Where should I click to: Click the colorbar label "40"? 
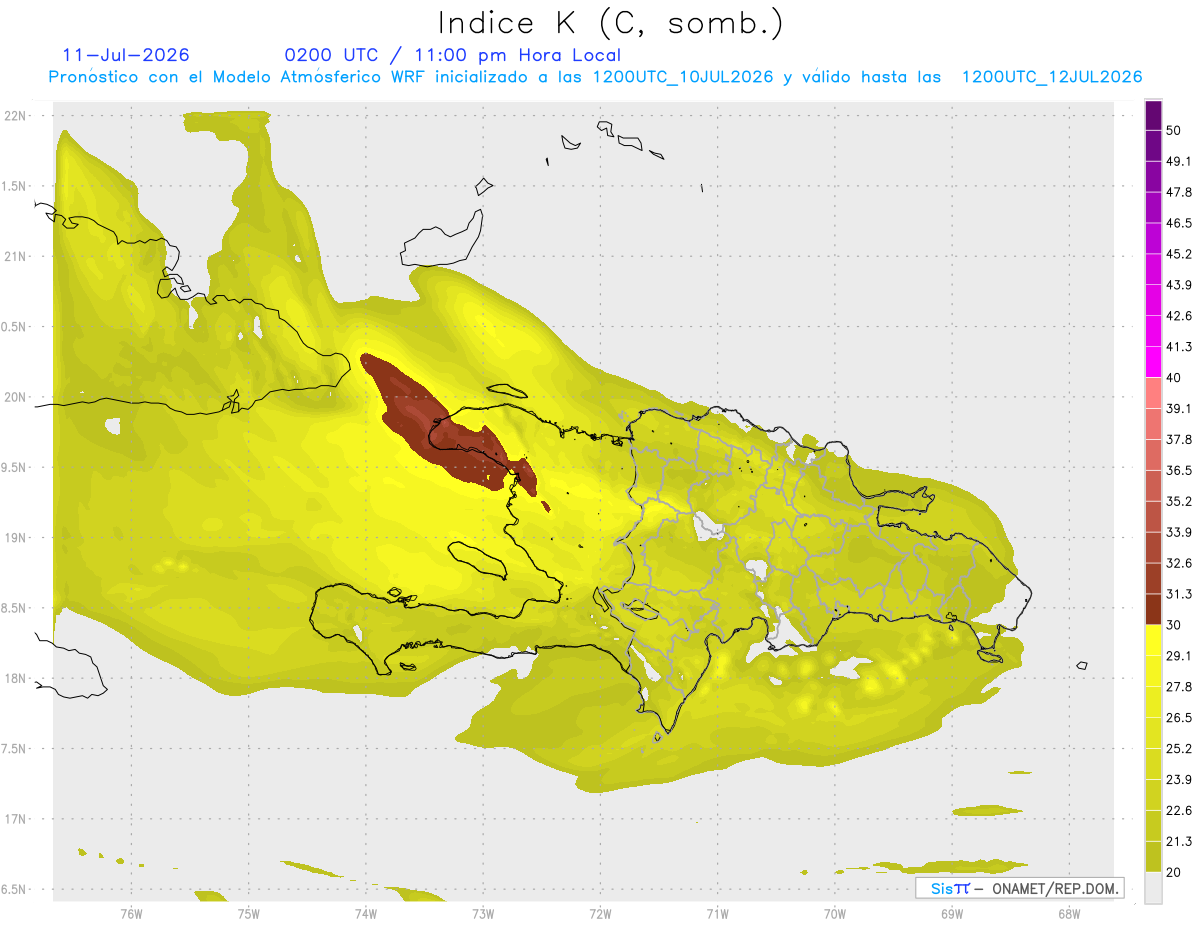click(x=1174, y=377)
